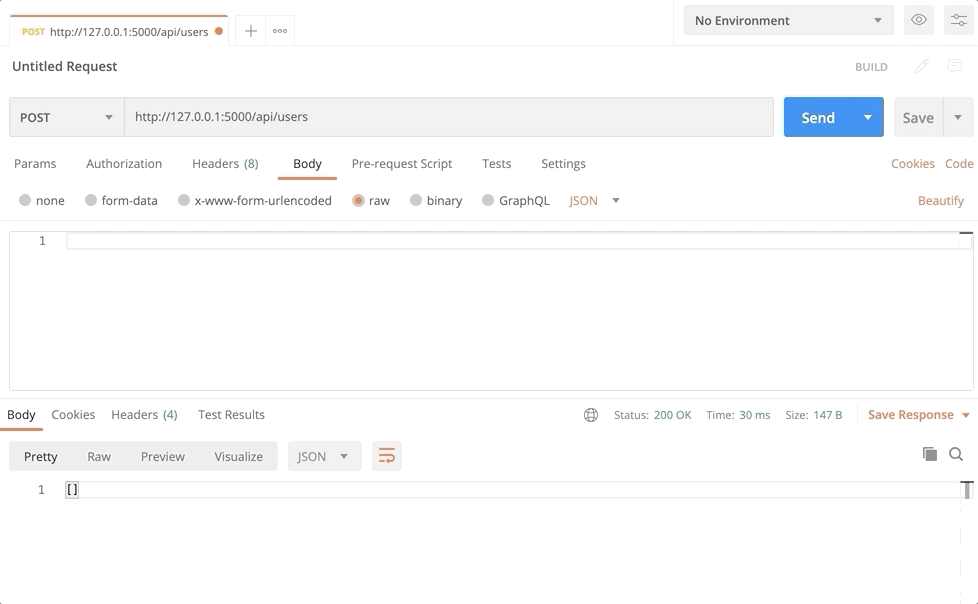Image resolution: width=978 pixels, height=604 pixels.
Task: Expand the No Environment selector
Action: (788, 20)
